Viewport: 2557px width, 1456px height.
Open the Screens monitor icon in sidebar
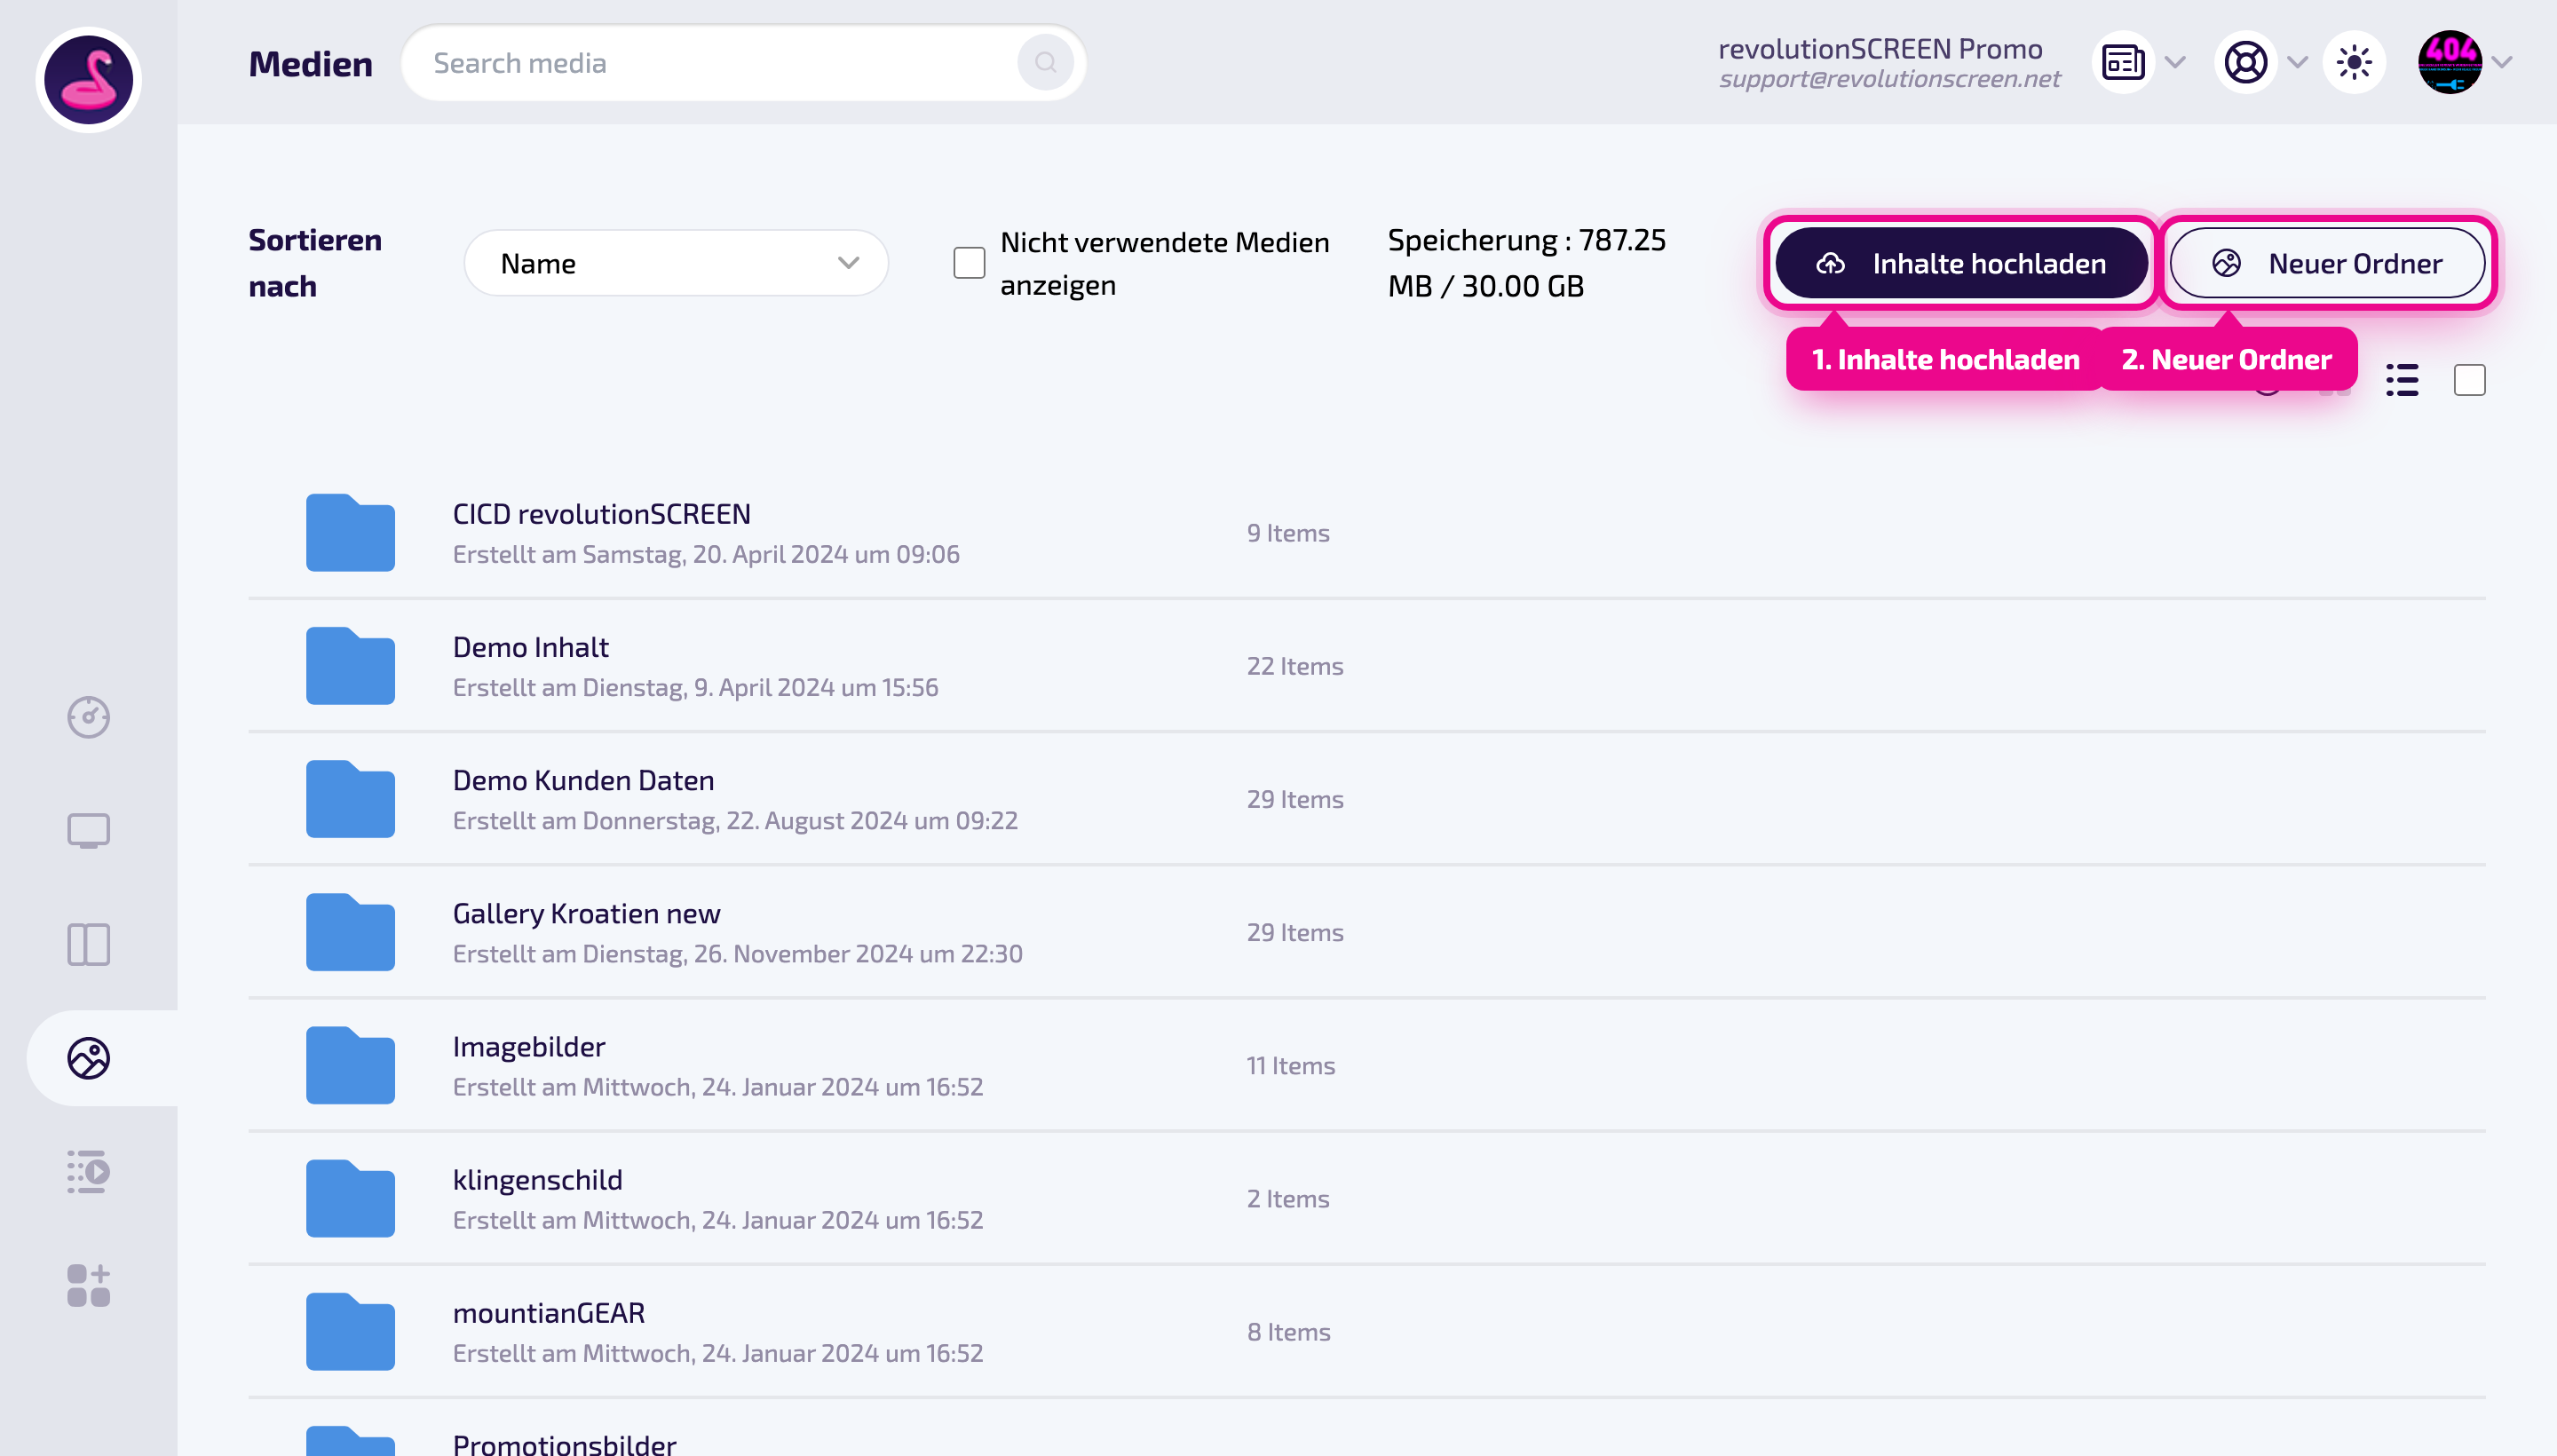pyautogui.click(x=88, y=831)
